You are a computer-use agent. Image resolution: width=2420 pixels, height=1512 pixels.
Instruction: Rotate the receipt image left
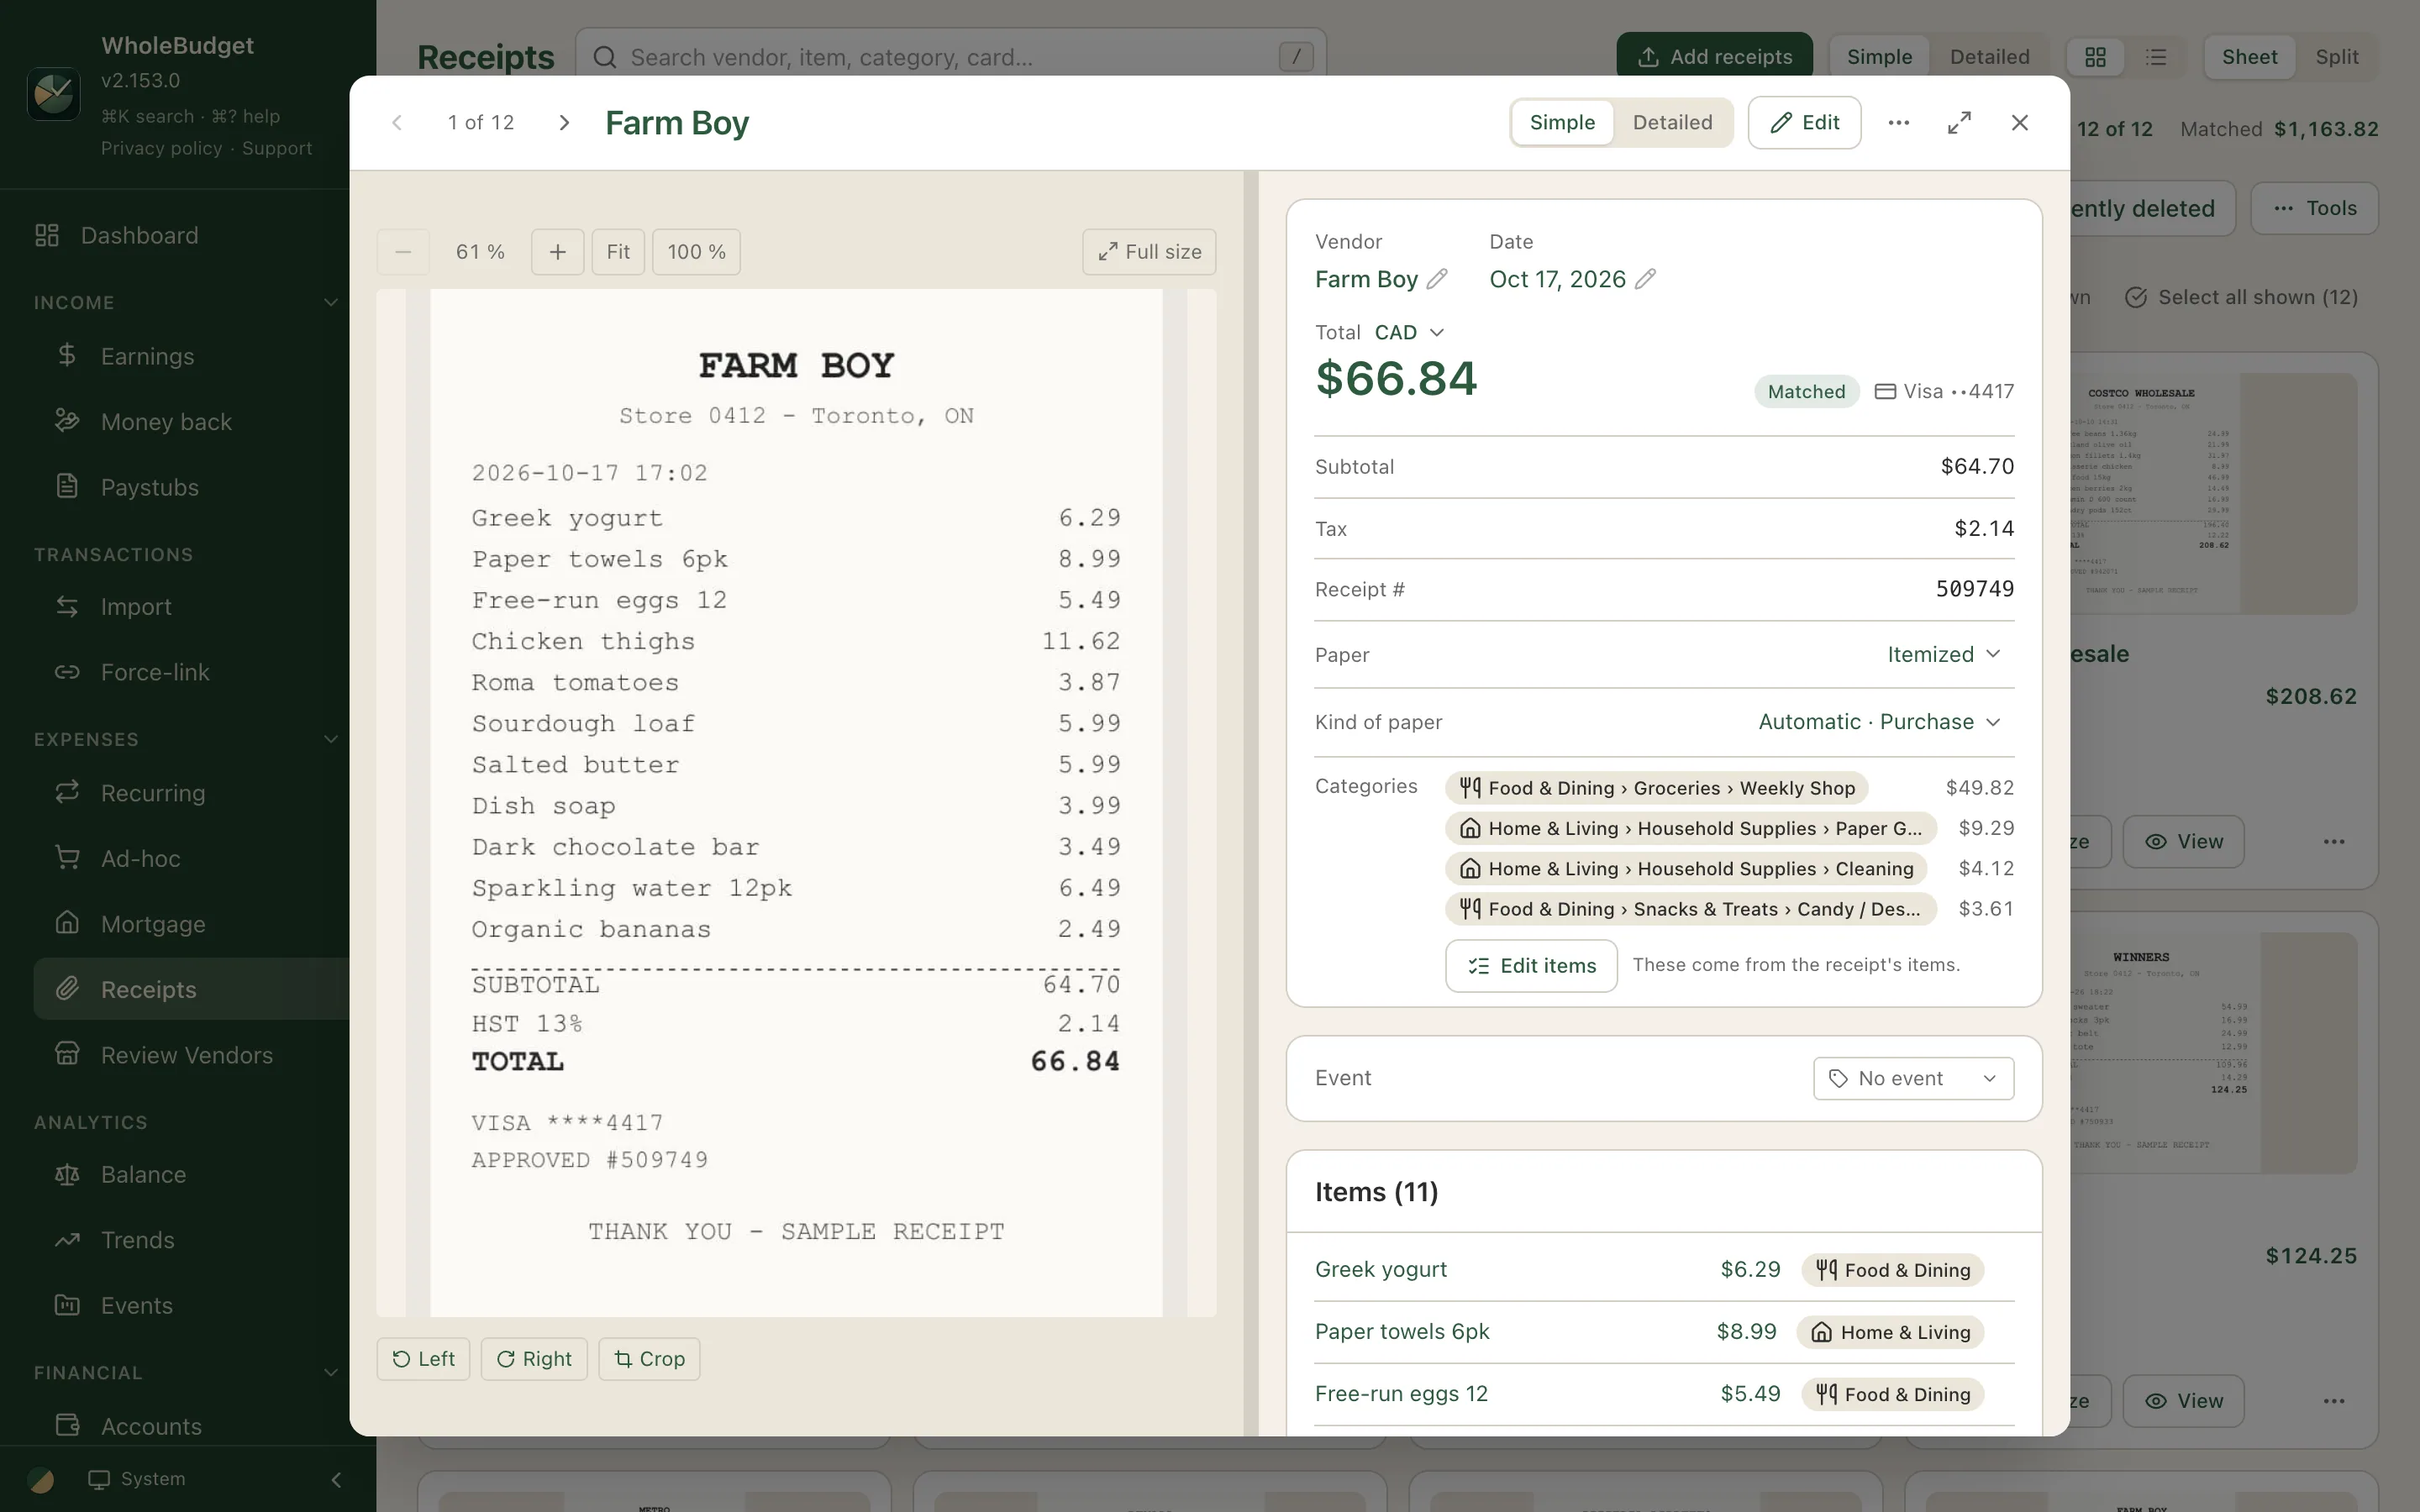coord(423,1358)
